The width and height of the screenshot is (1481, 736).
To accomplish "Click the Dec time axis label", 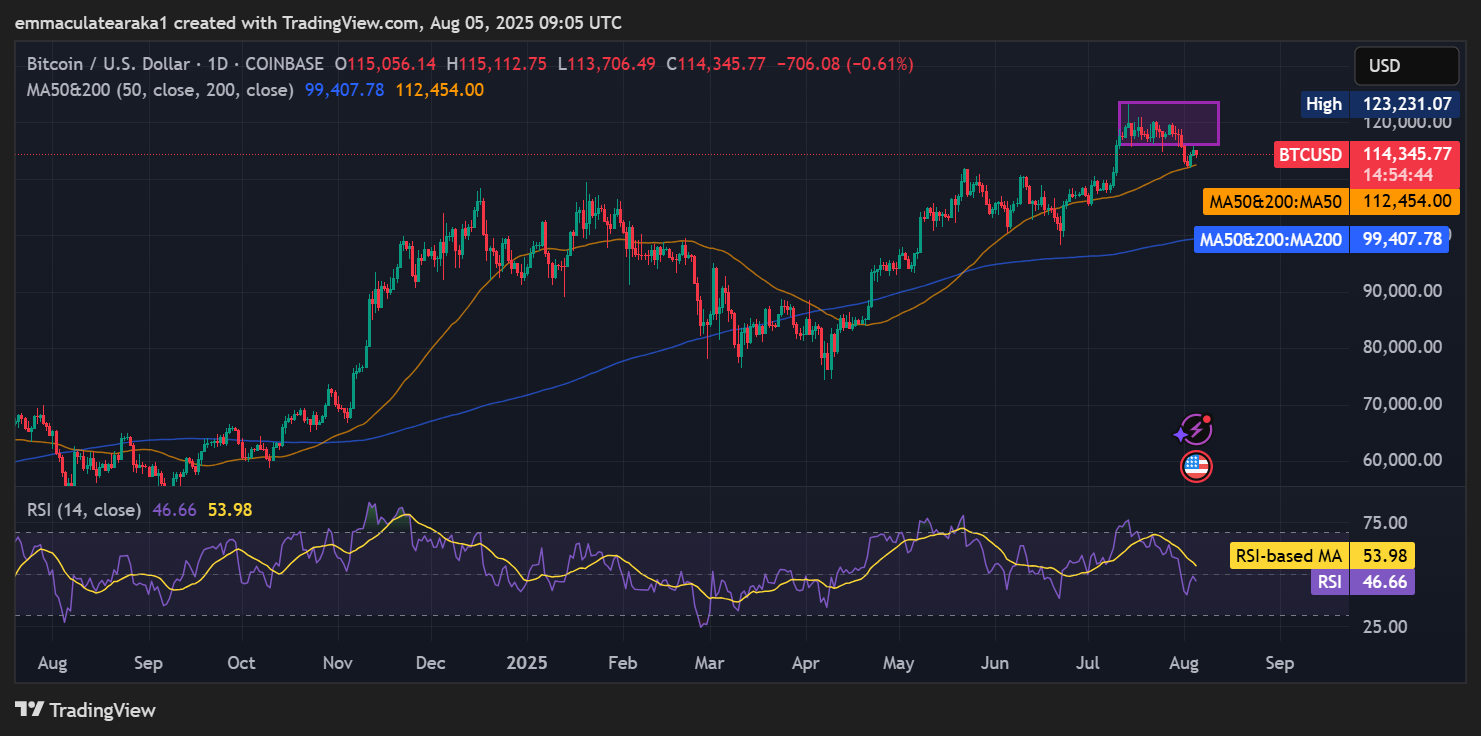I will point(431,663).
